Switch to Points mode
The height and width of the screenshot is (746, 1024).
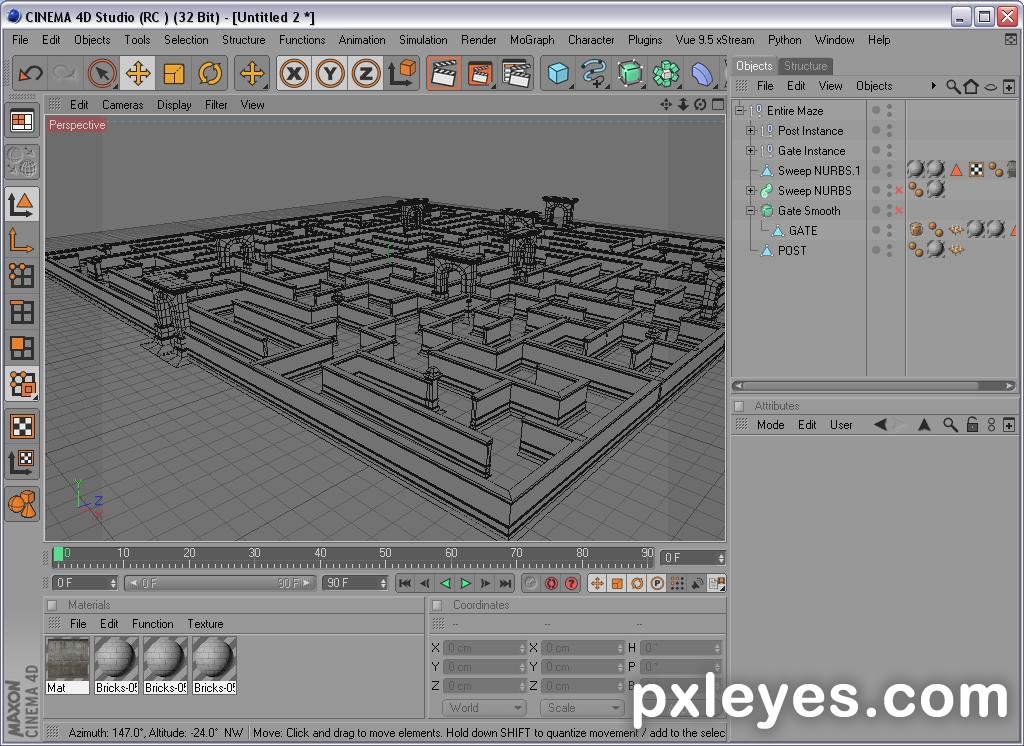tap(22, 276)
